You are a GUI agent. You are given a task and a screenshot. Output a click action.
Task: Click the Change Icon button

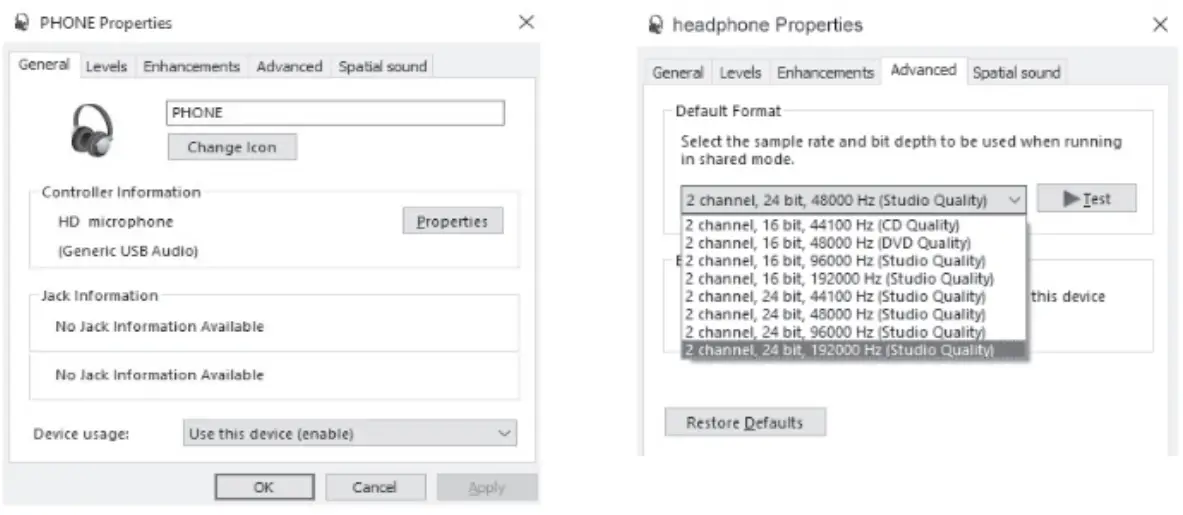(x=231, y=147)
